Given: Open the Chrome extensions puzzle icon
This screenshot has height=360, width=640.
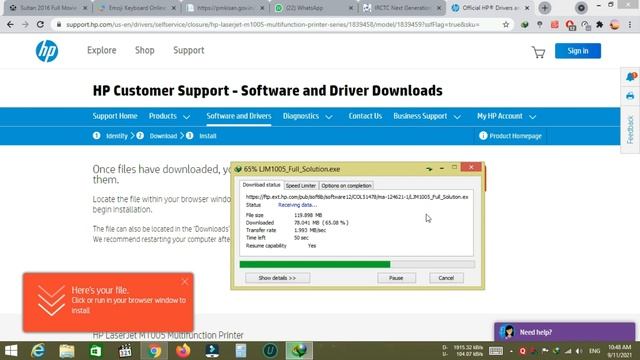Looking at the screenshot, I should point(600,24).
